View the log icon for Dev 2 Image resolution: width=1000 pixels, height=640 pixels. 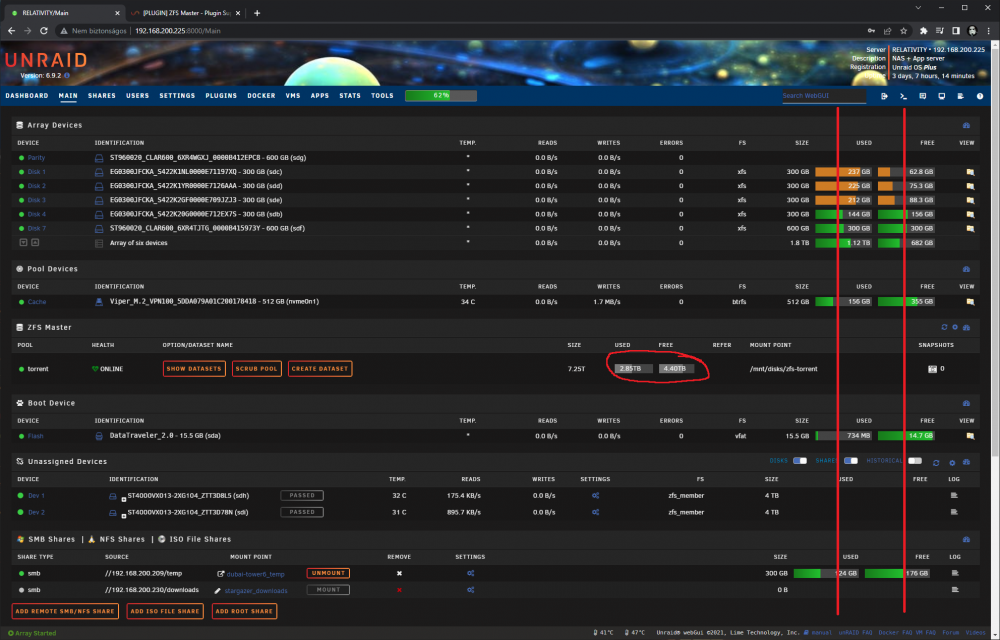pyautogui.click(x=954, y=512)
